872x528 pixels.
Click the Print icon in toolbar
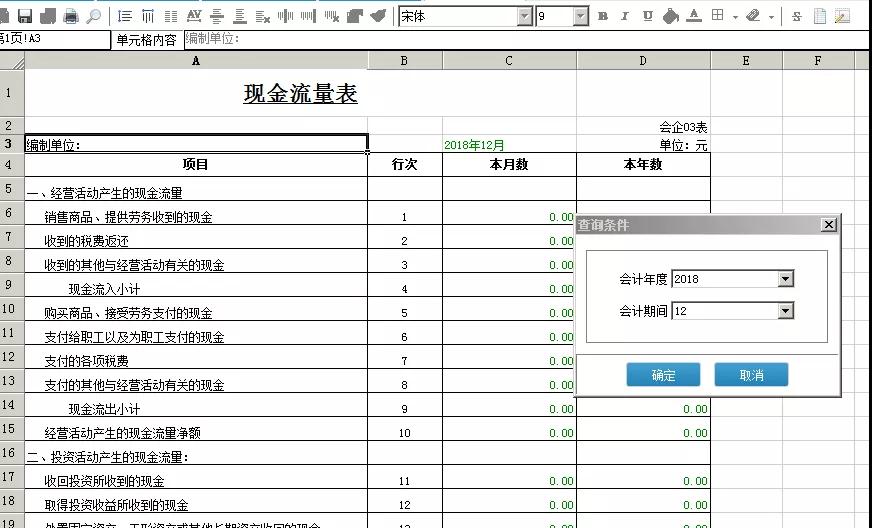point(71,16)
